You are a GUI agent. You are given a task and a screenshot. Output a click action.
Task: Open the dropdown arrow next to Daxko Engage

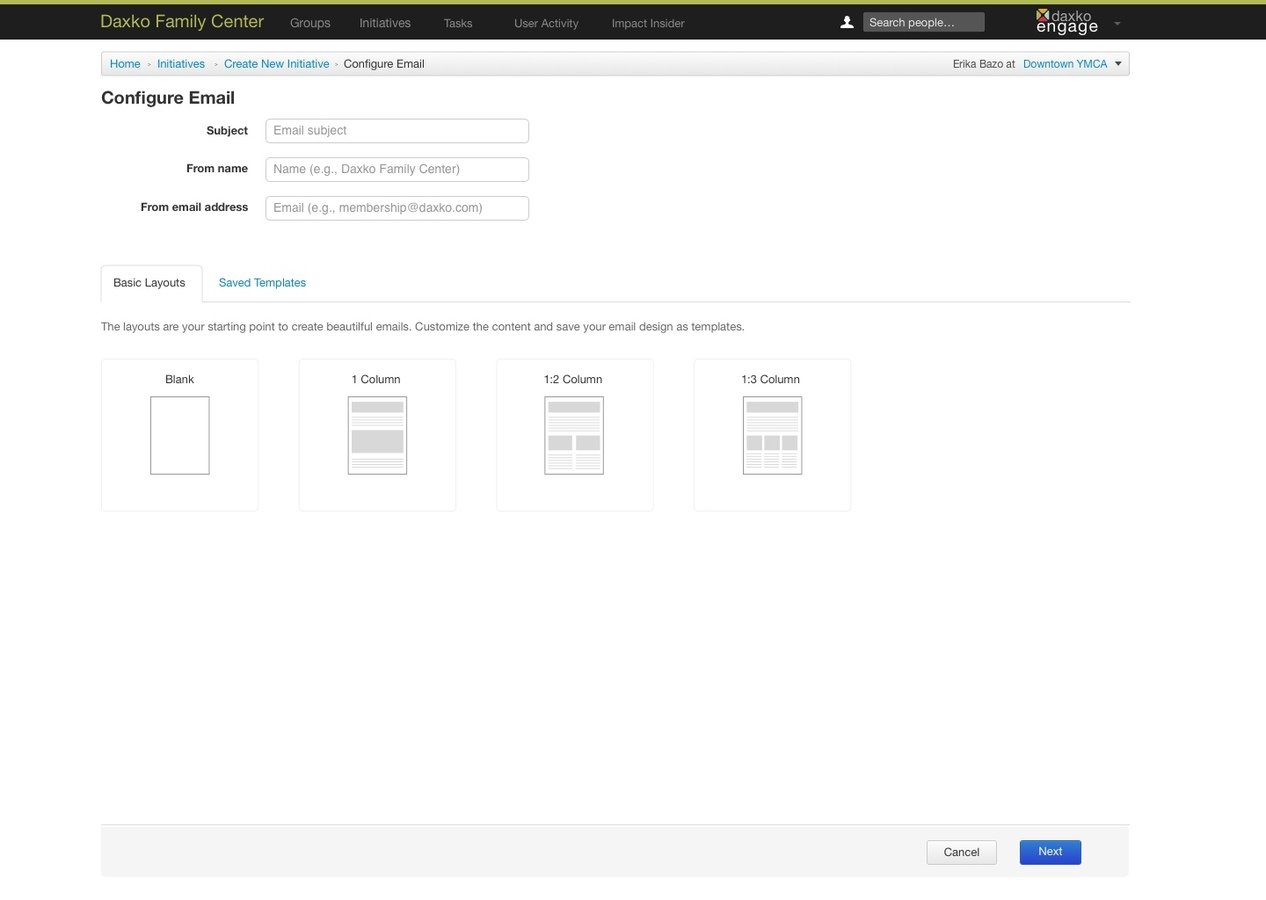[1117, 23]
